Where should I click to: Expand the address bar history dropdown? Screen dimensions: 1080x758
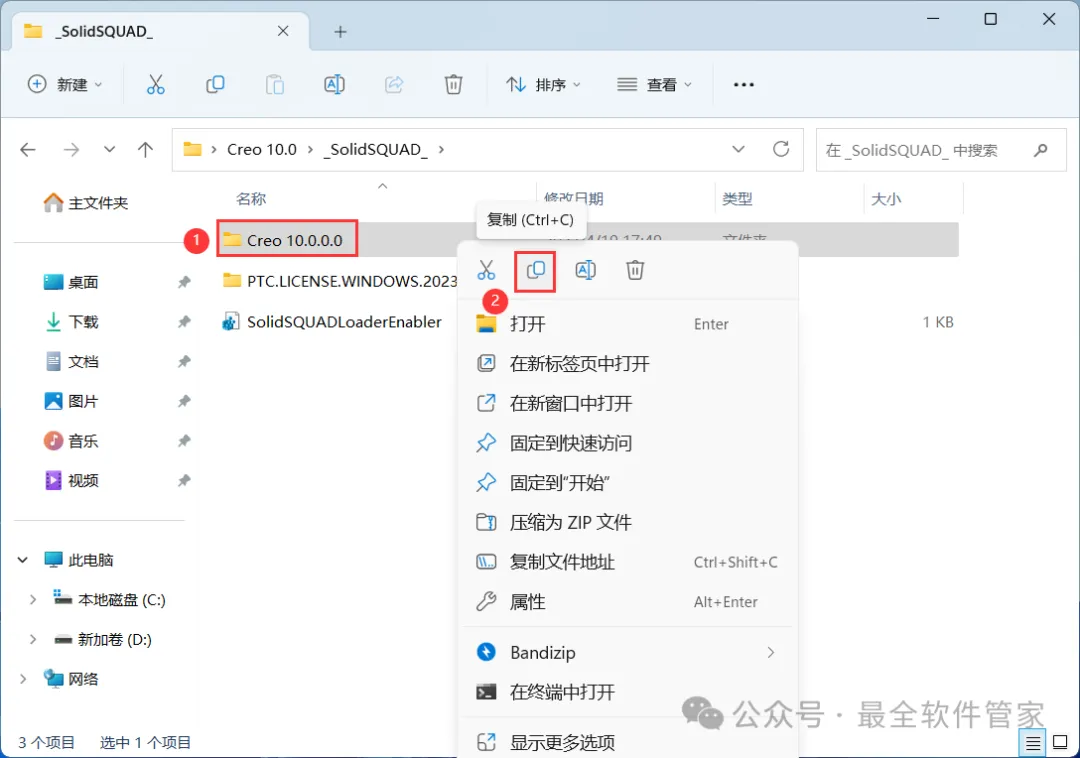coord(738,149)
